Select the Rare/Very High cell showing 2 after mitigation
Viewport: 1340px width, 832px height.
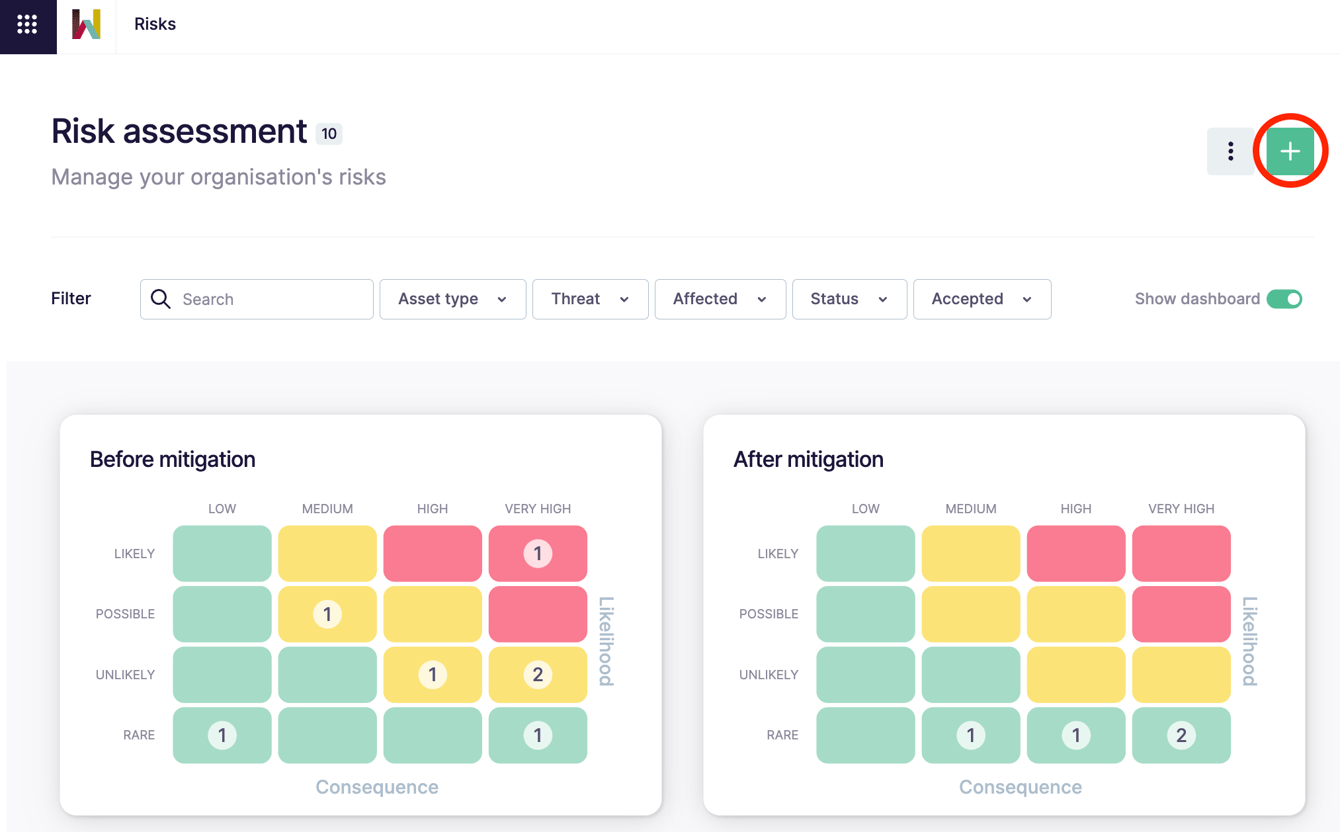tap(1181, 735)
